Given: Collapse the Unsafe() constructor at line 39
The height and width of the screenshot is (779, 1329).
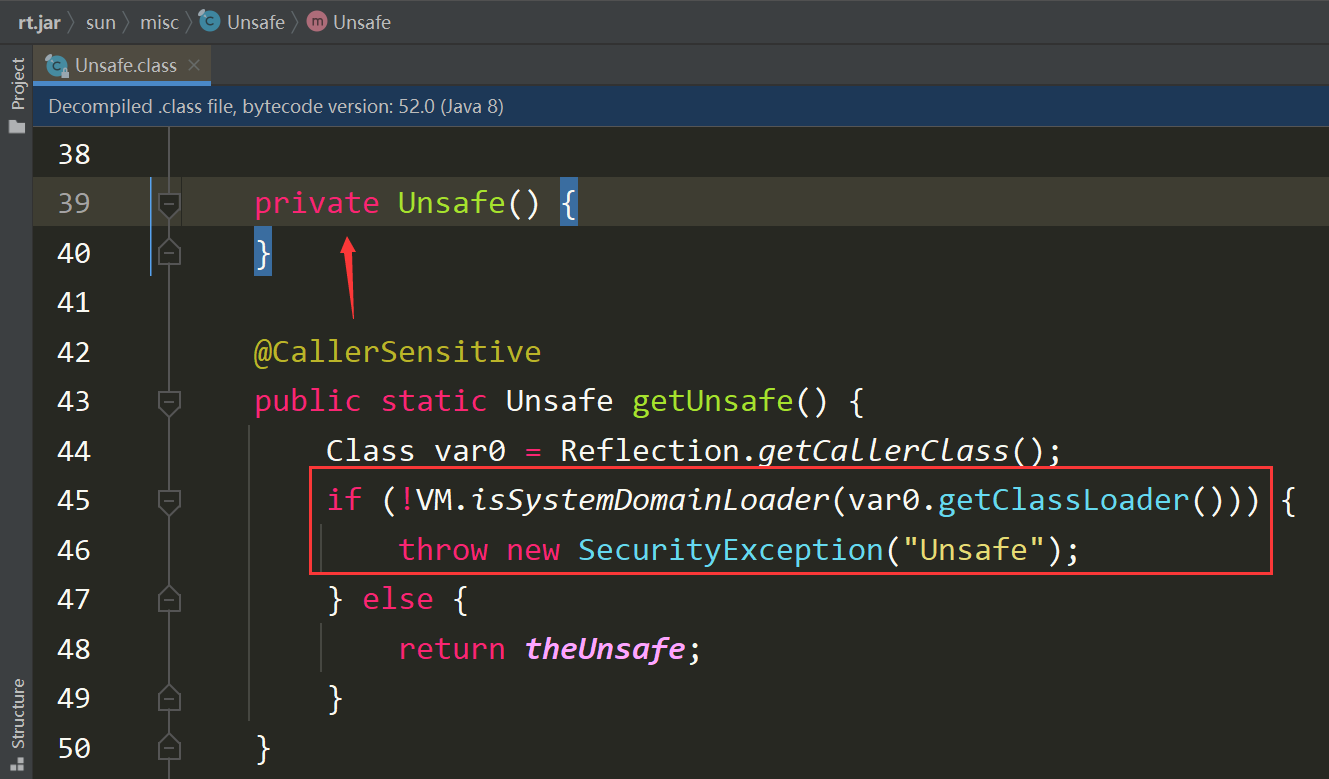Looking at the screenshot, I should point(169,204).
